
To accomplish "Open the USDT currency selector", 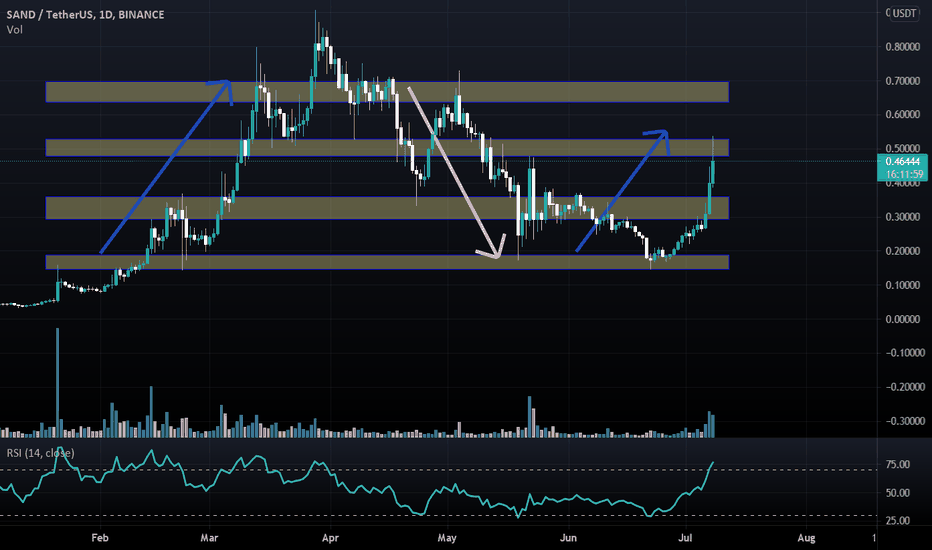I will [x=904, y=13].
